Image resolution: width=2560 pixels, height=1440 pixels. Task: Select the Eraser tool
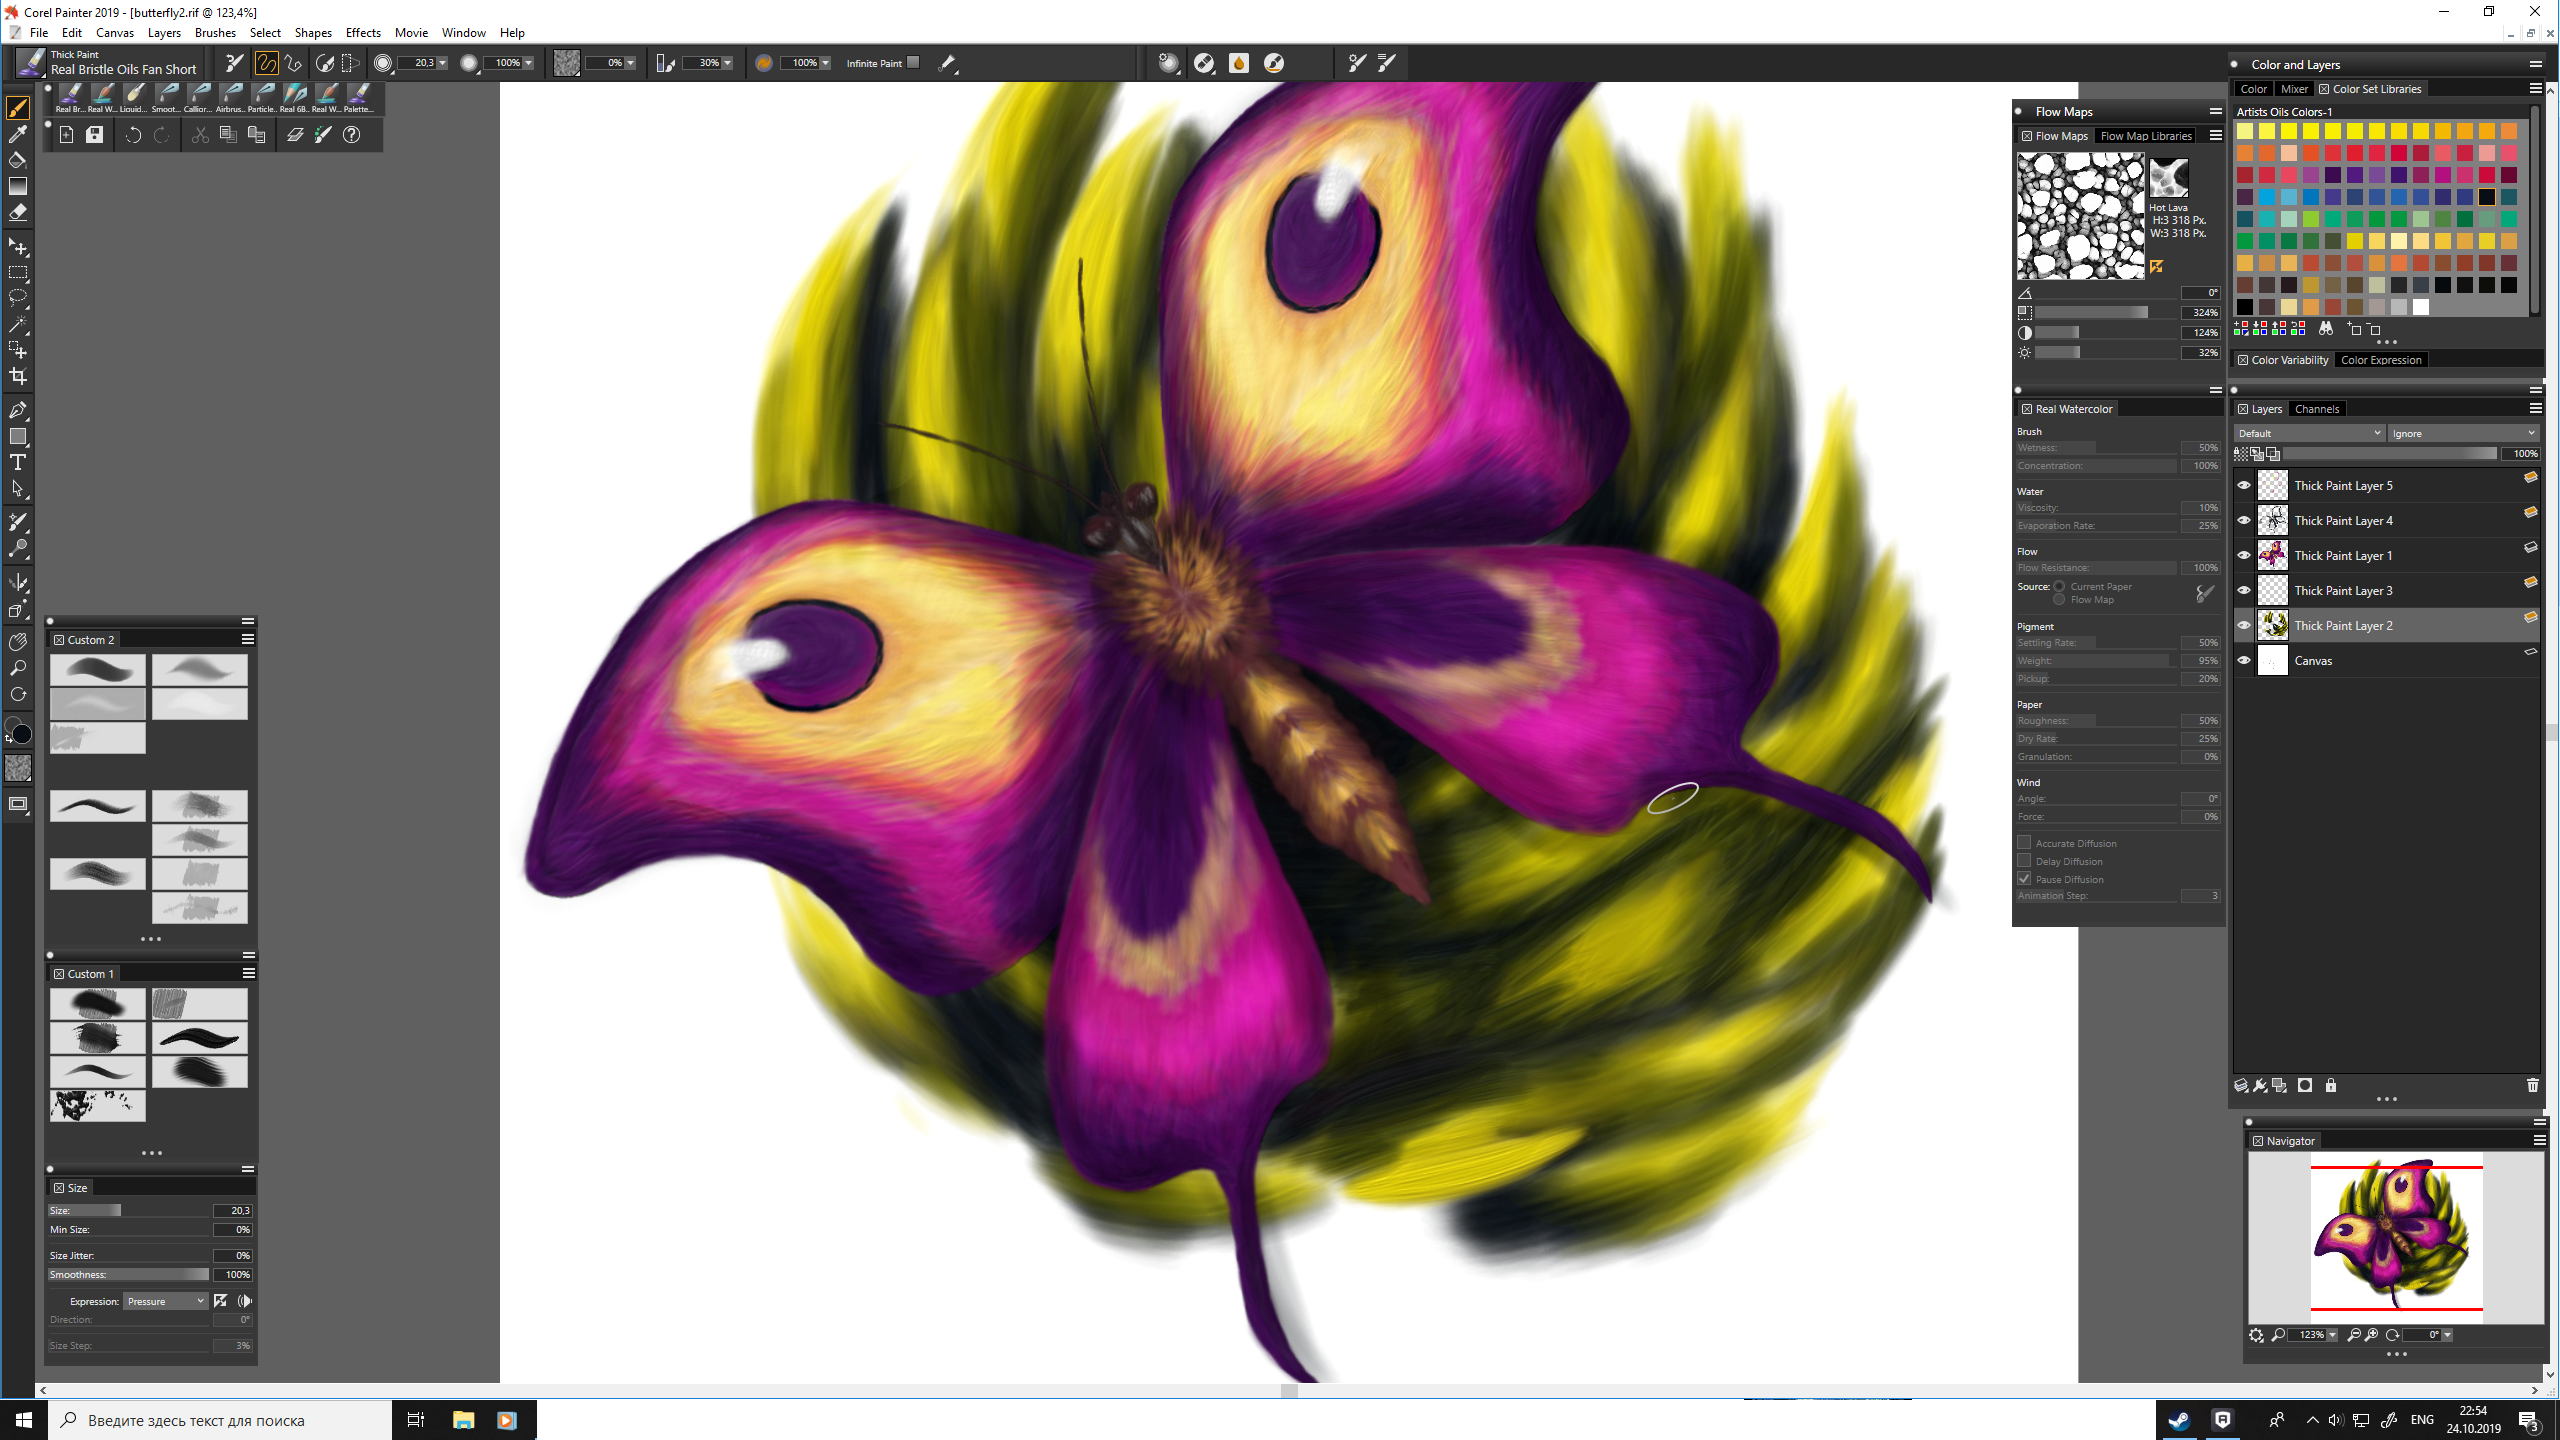(18, 212)
